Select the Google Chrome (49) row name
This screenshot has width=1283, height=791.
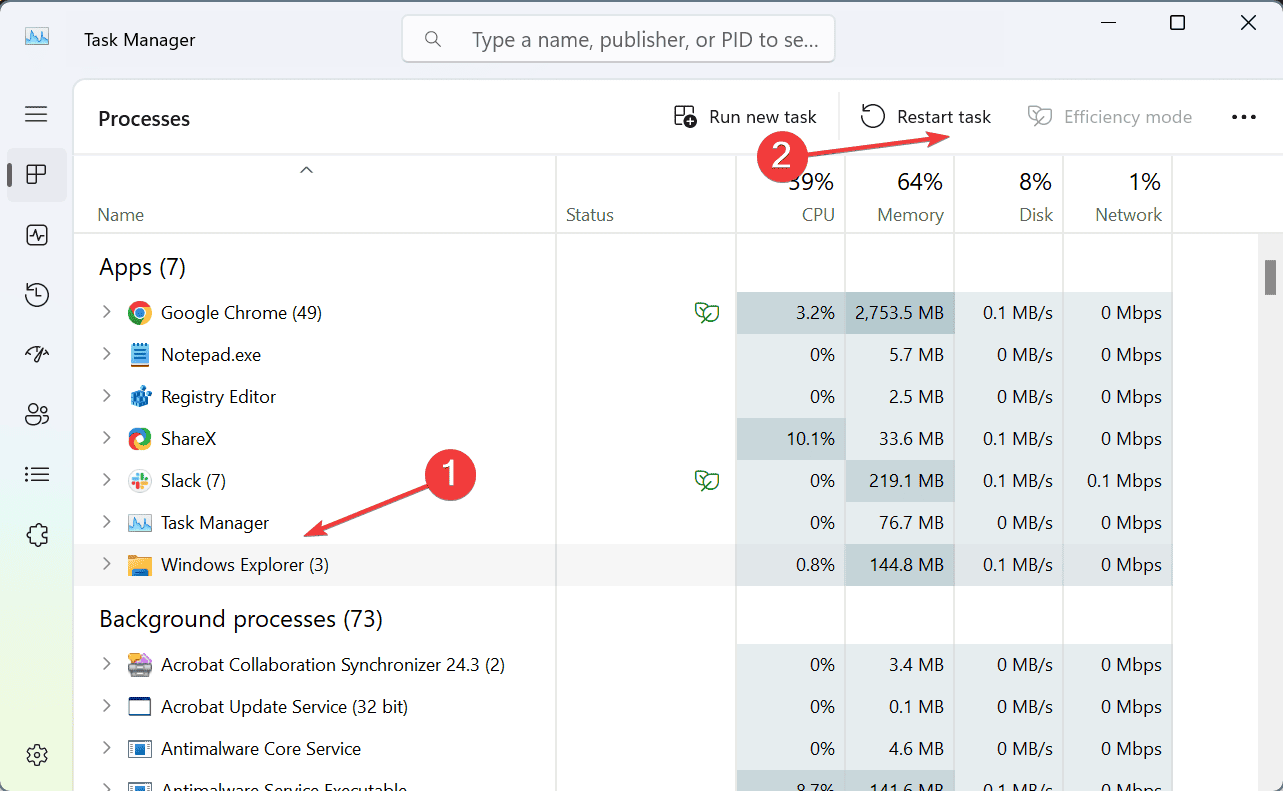click(x=241, y=313)
